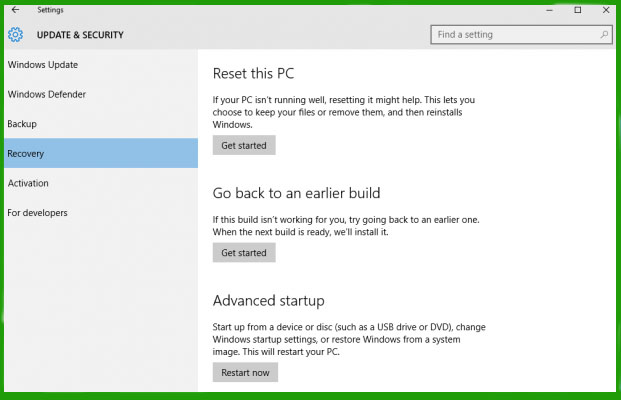Click the magnifier icon in search box
This screenshot has height=400, width=621.
coord(604,35)
